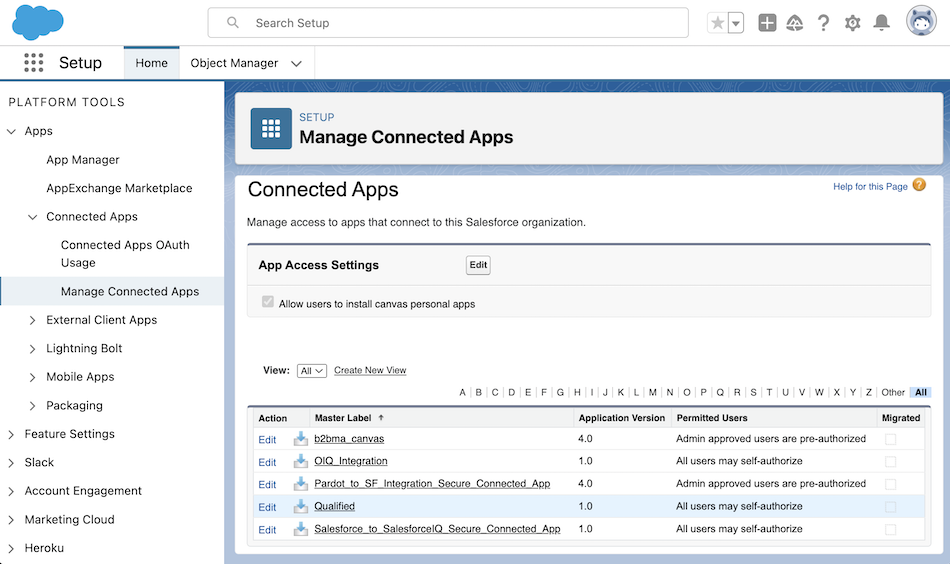Filter list by letter S
Screen dimensions: 950x564
point(753,393)
